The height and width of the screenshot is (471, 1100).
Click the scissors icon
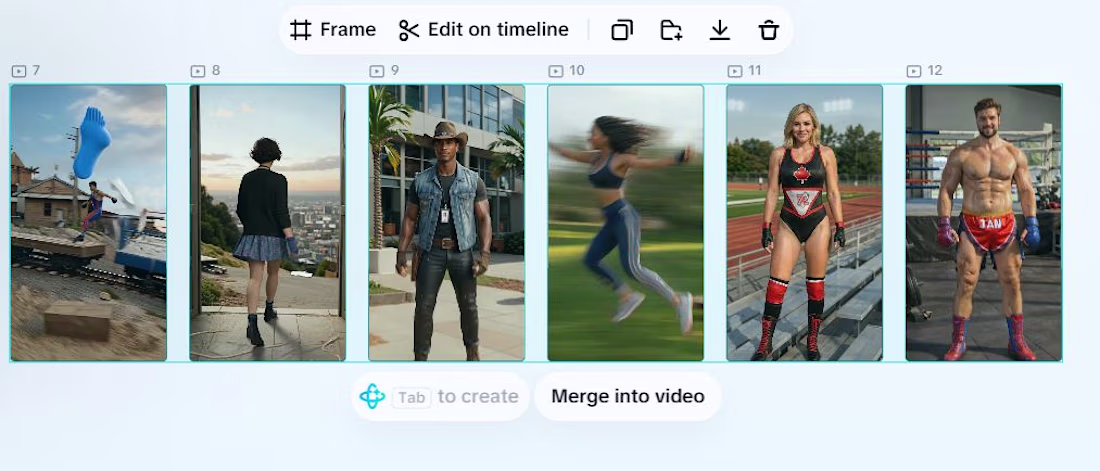pyautogui.click(x=409, y=30)
